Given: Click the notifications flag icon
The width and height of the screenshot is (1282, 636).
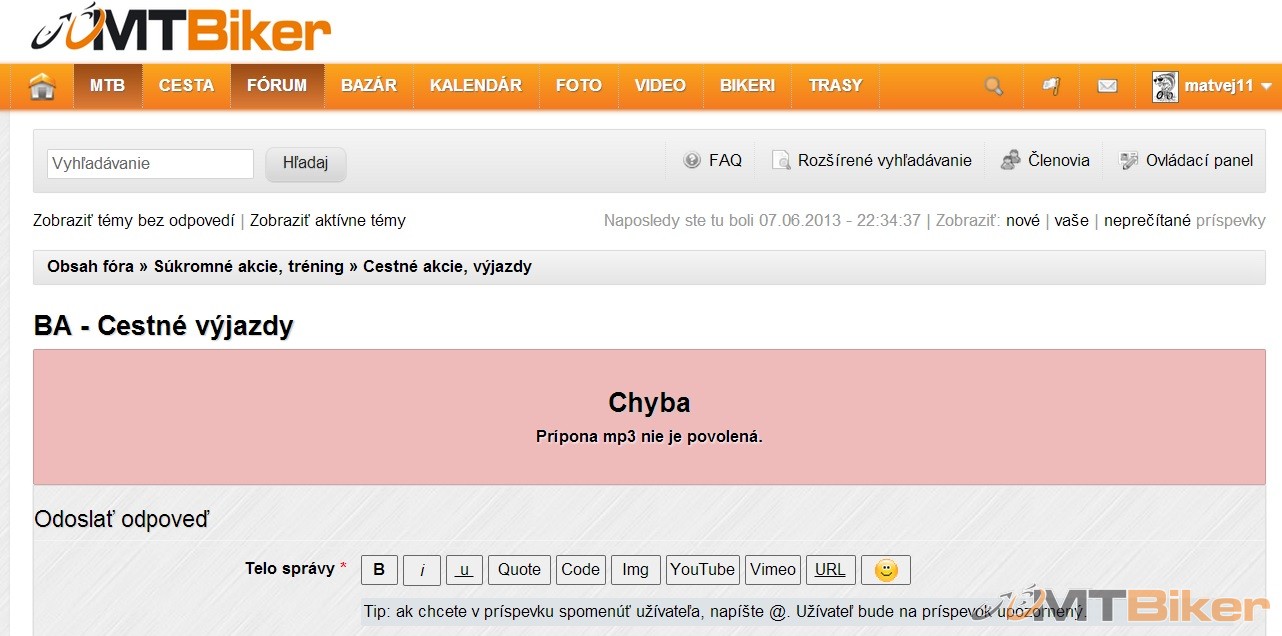Looking at the screenshot, I should pyautogui.click(x=1051, y=86).
